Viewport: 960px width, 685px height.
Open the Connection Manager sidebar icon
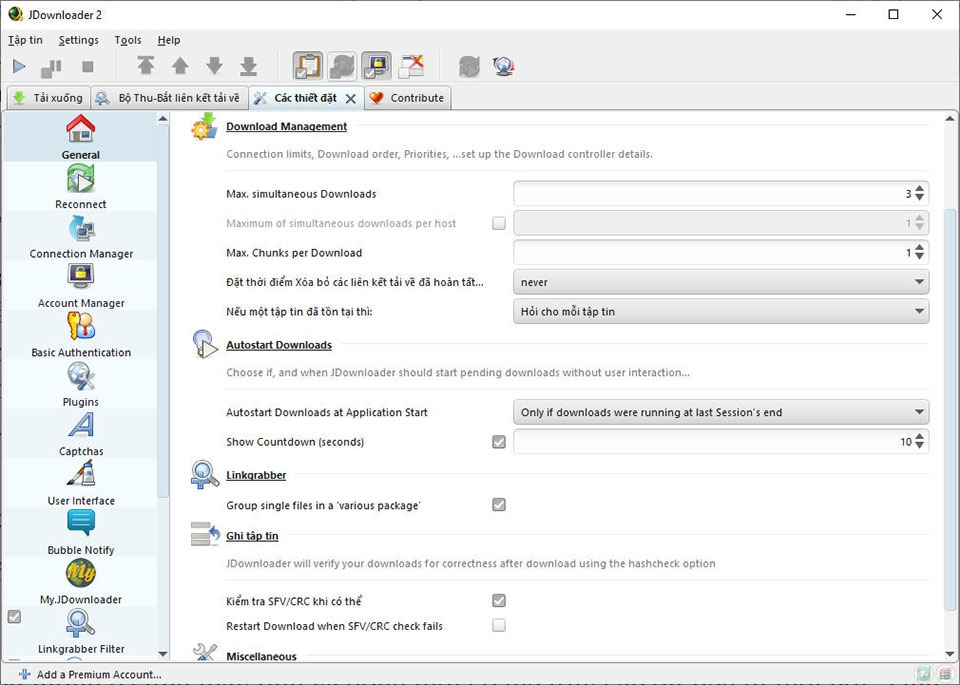pyautogui.click(x=80, y=231)
